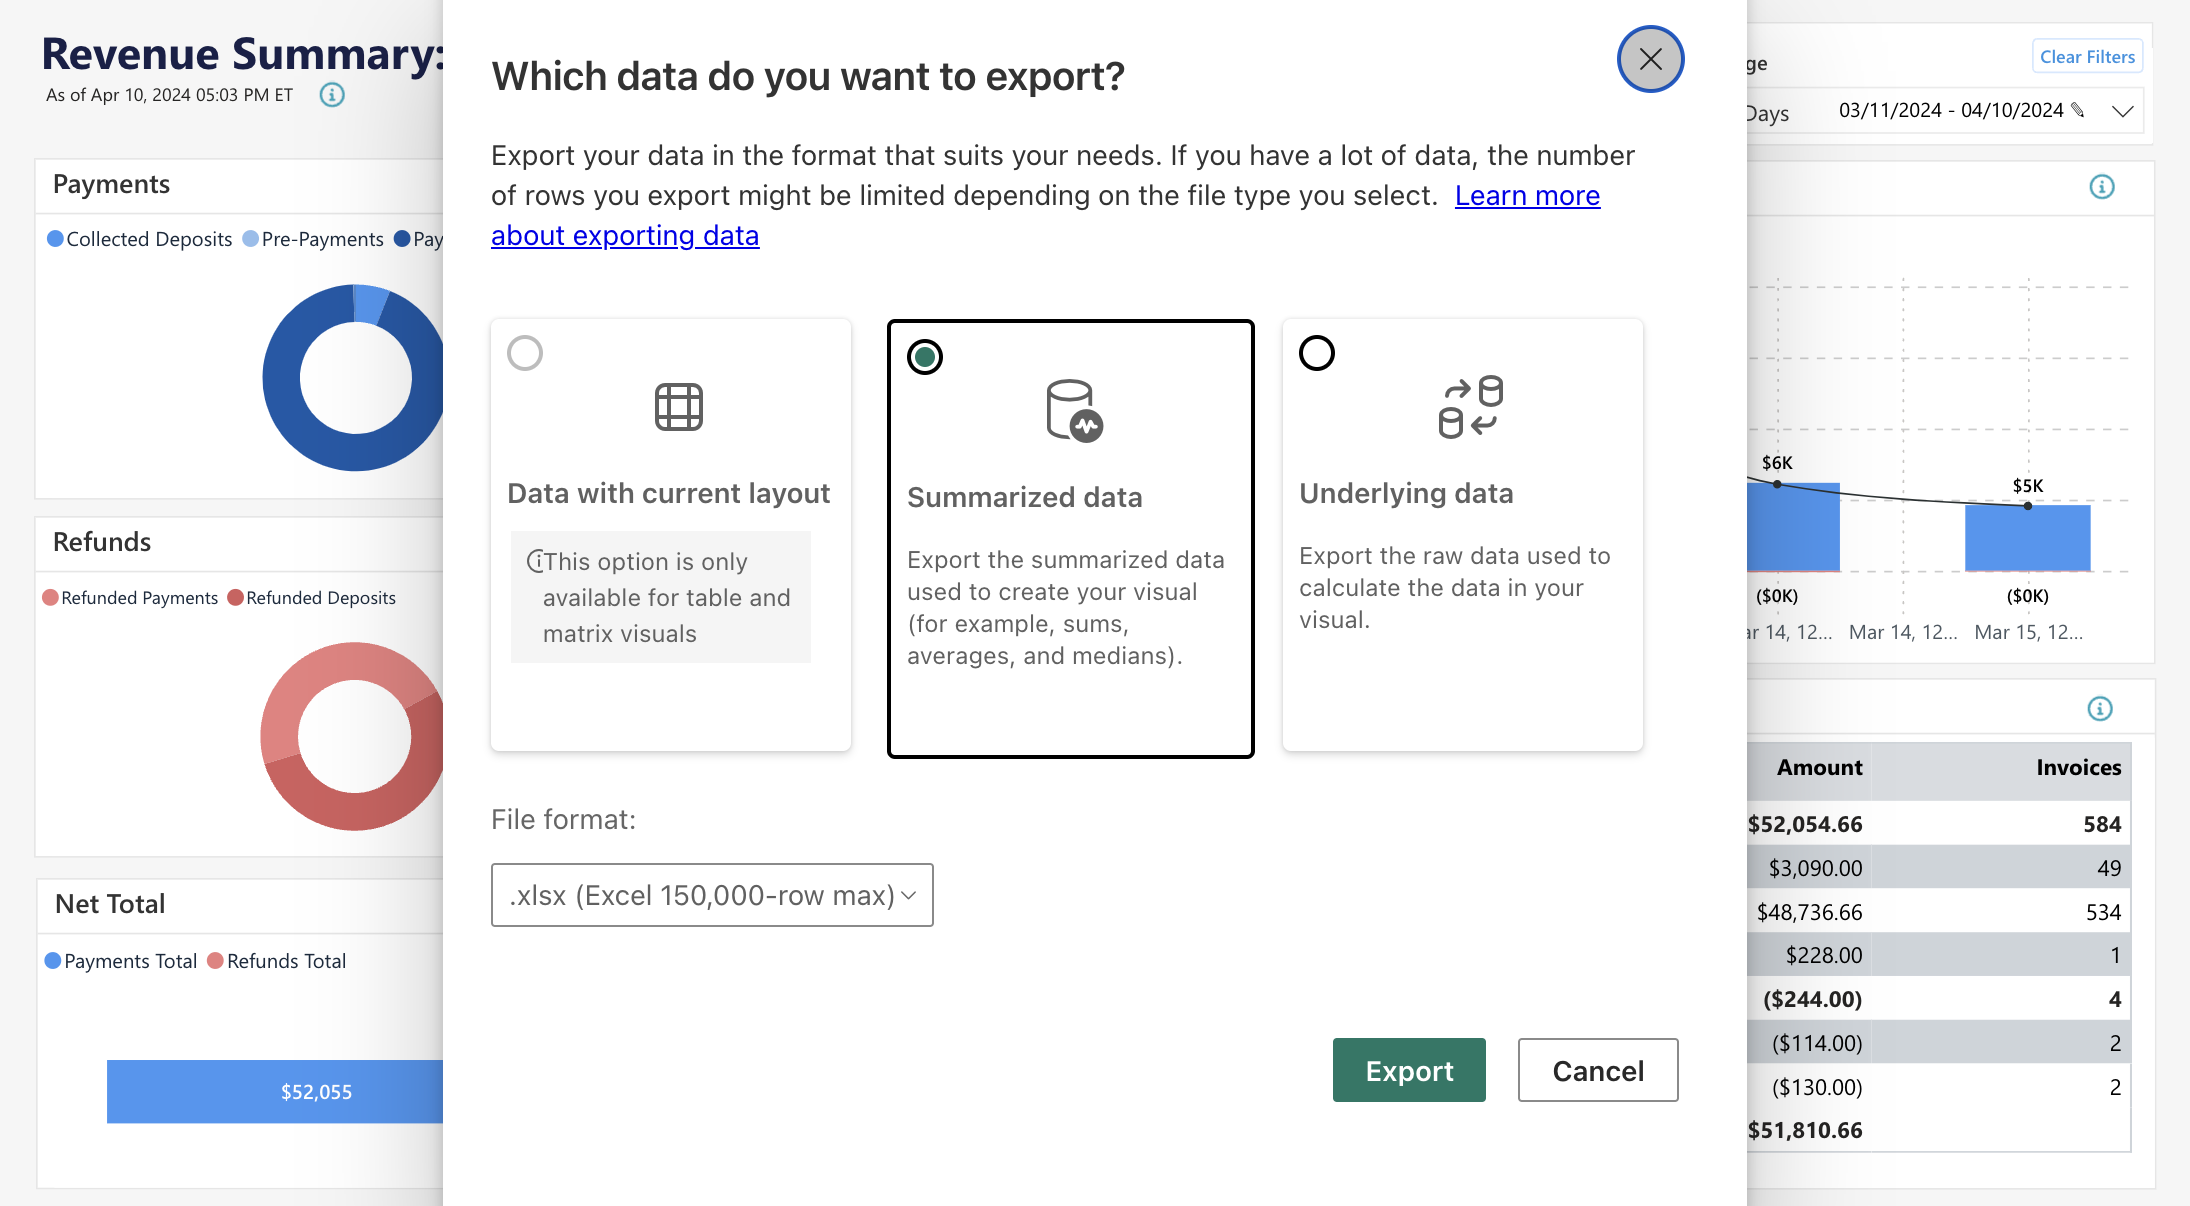Click the Net Total panel title

(110, 904)
